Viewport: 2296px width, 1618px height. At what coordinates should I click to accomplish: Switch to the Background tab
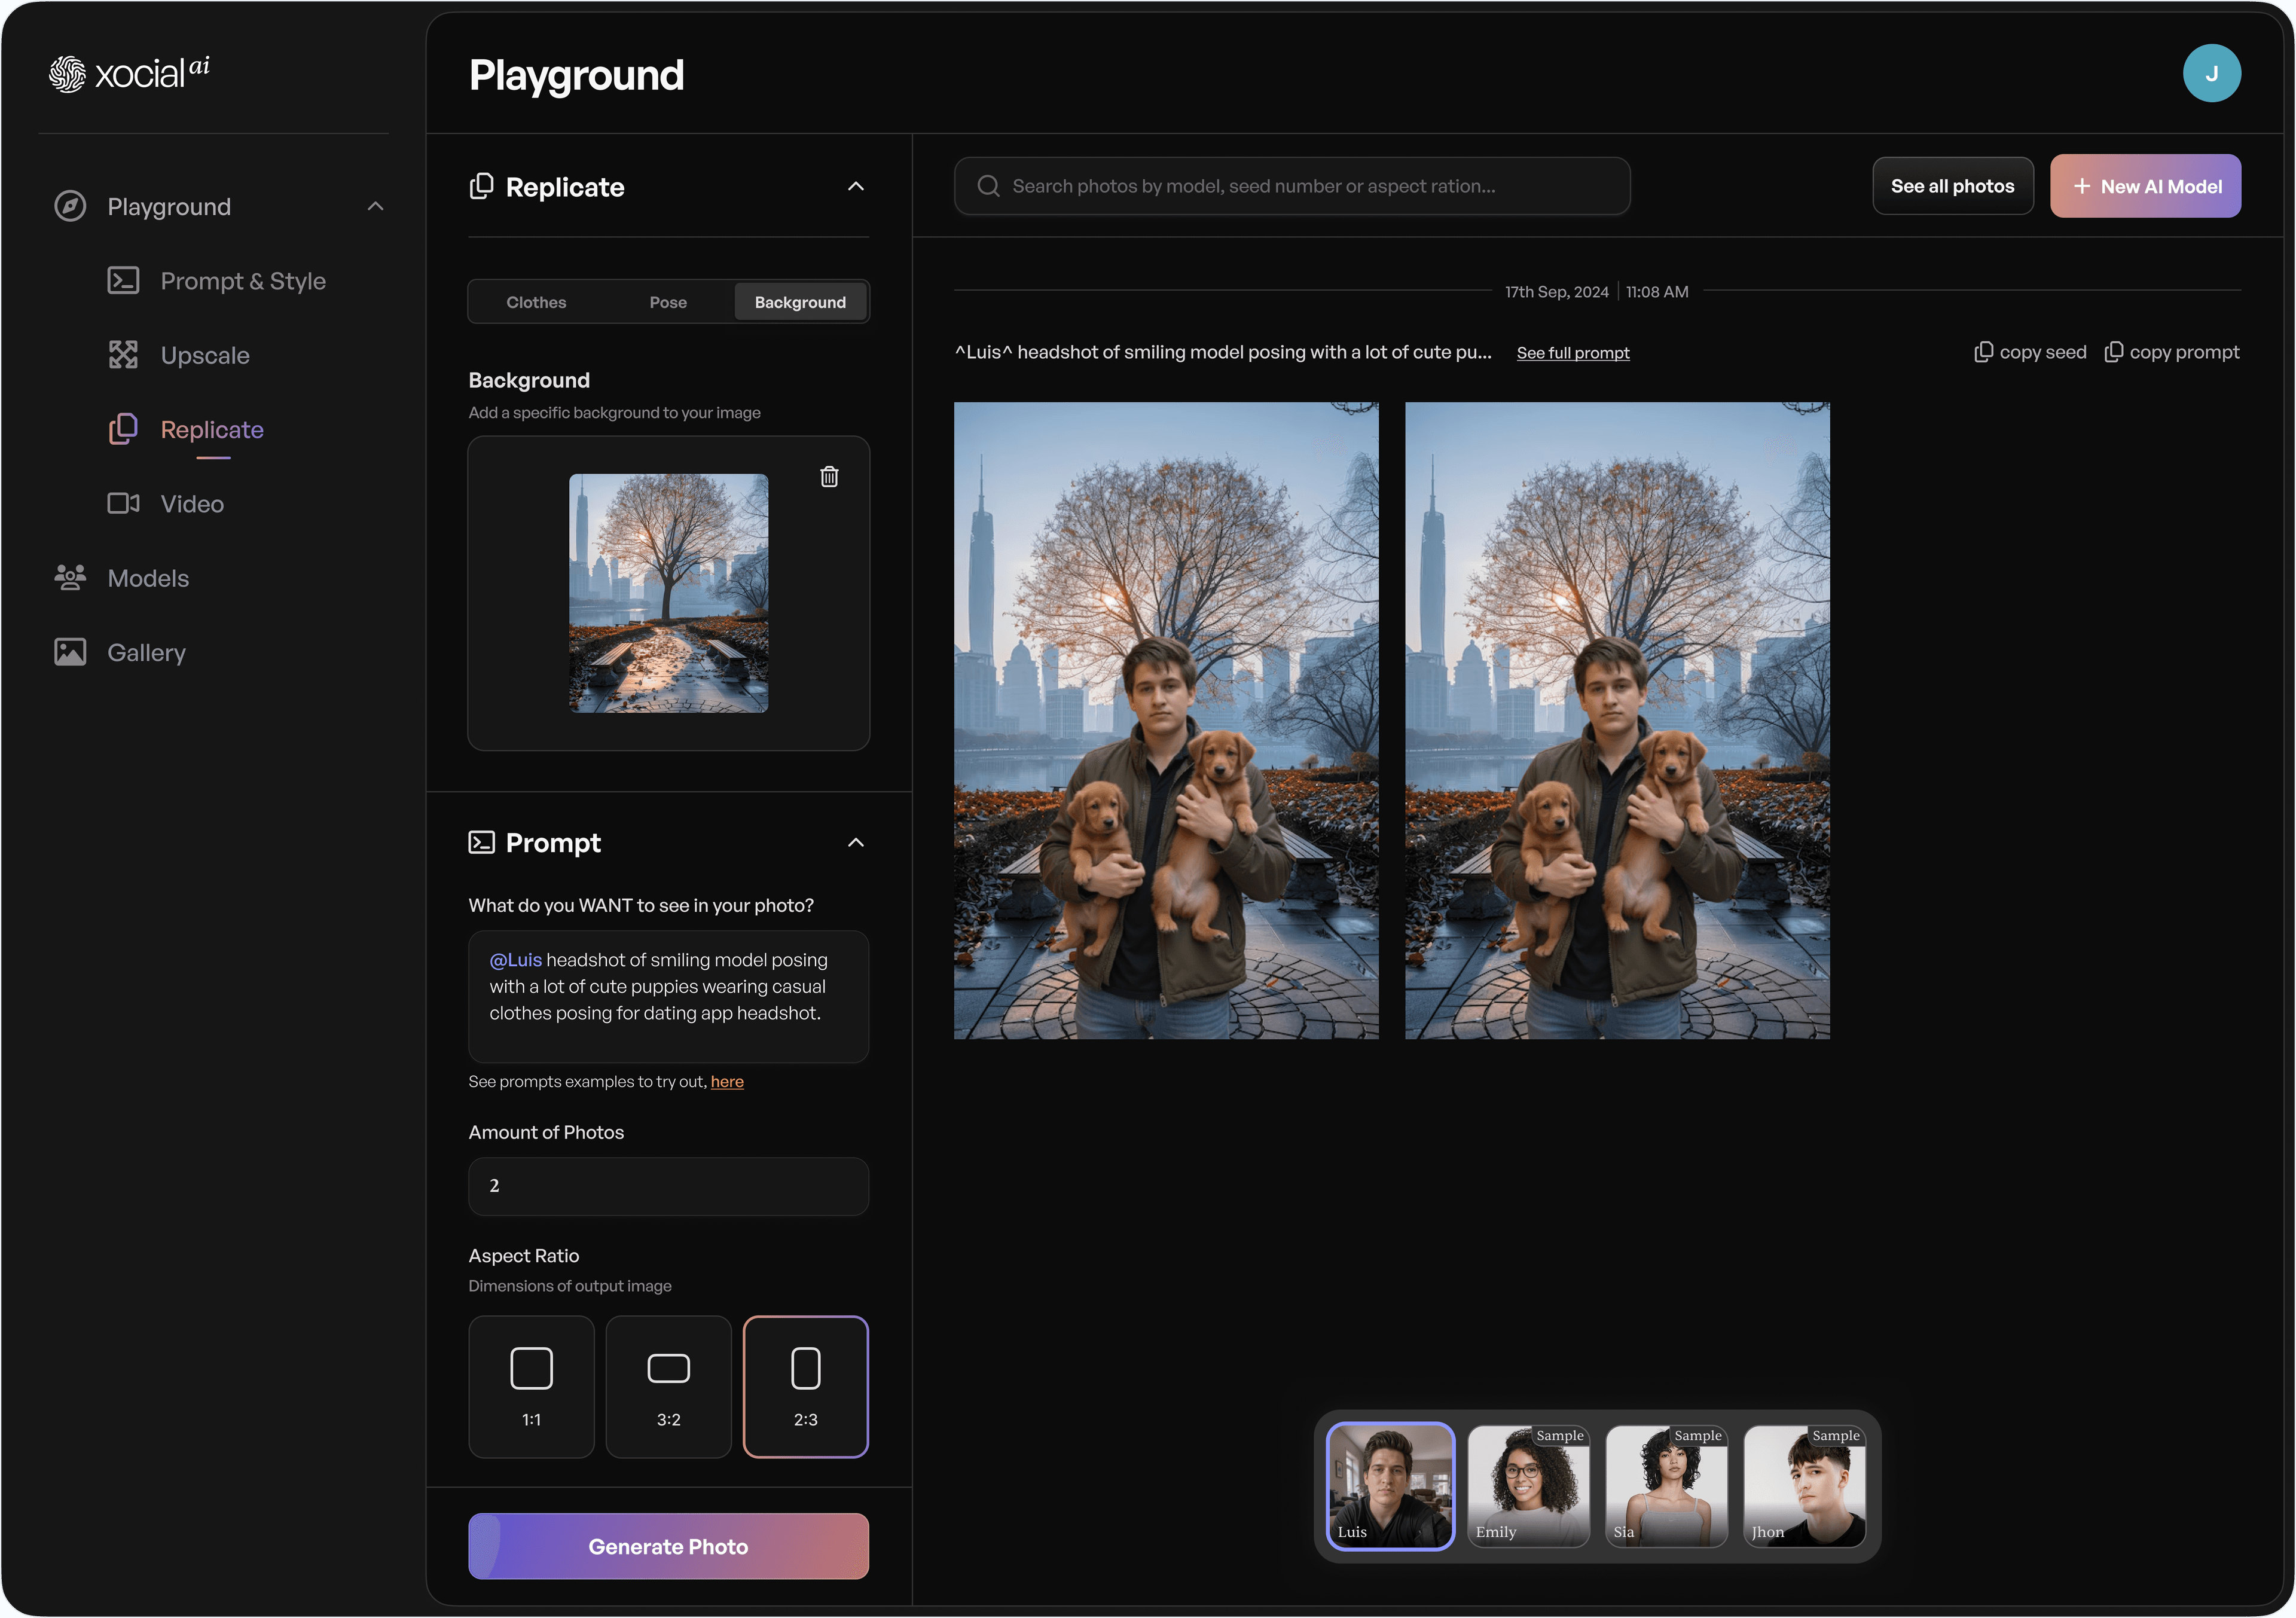pyautogui.click(x=800, y=302)
